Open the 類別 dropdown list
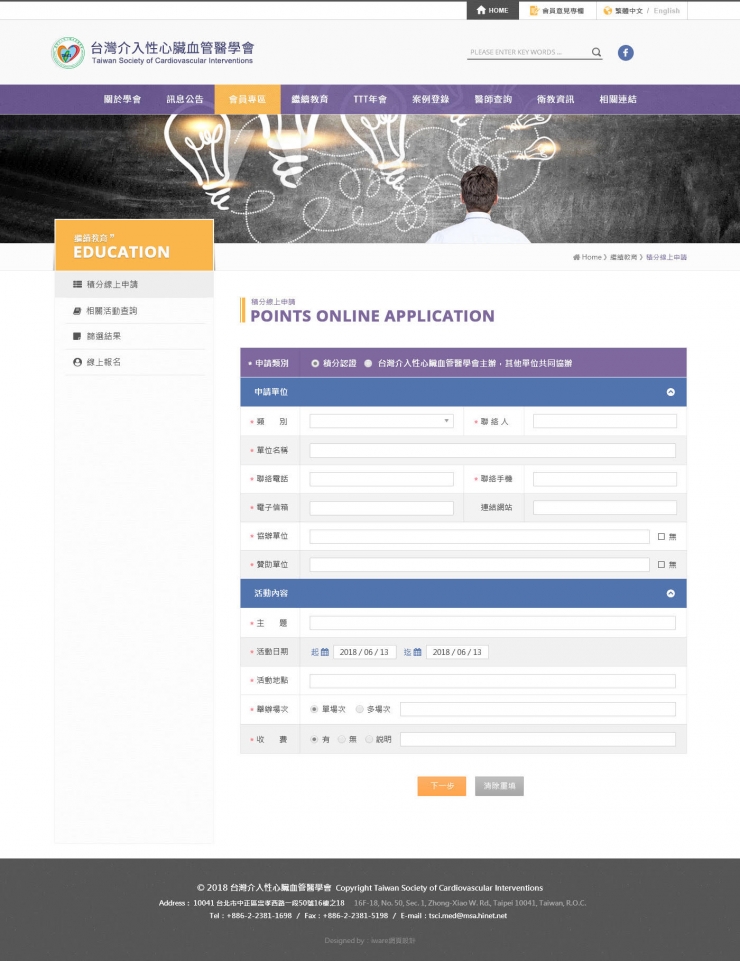740x961 pixels. pos(381,421)
